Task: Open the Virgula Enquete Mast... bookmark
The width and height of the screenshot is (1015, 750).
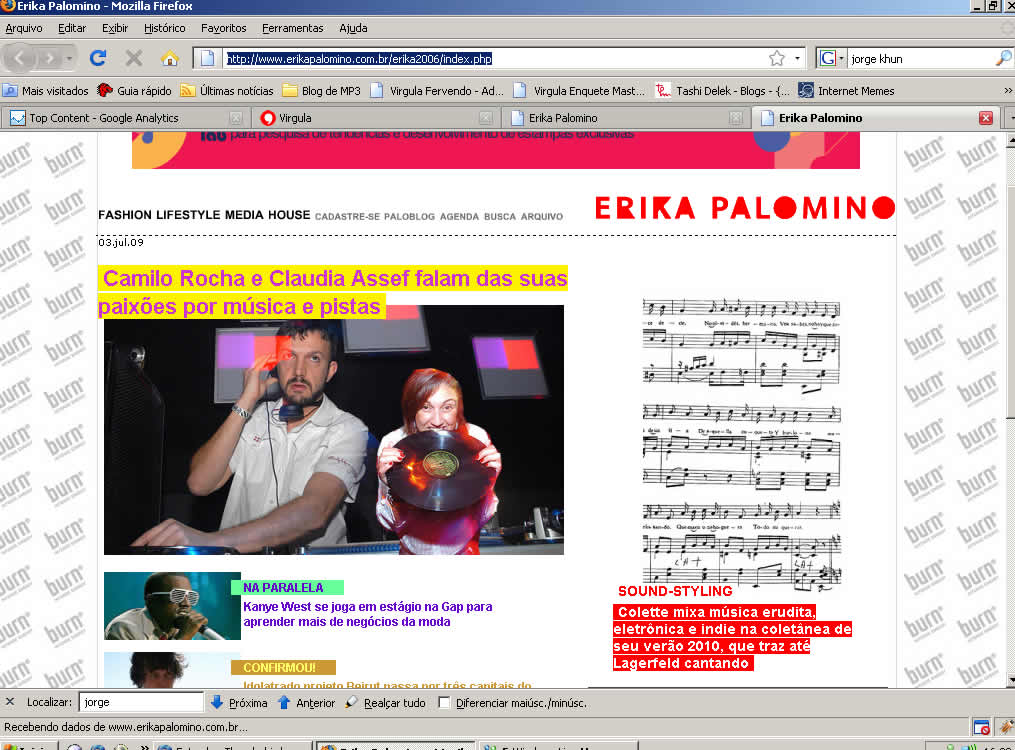Action: [x=579, y=91]
